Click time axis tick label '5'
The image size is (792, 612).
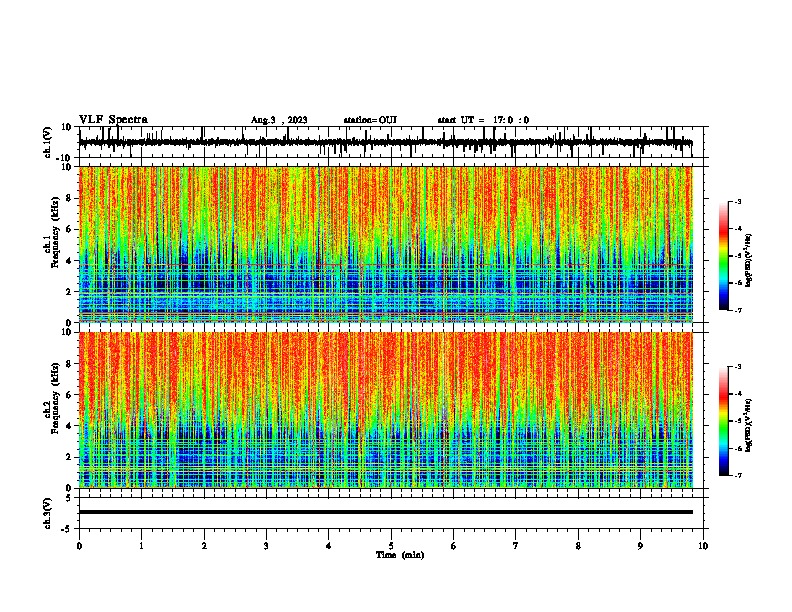pos(391,546)
